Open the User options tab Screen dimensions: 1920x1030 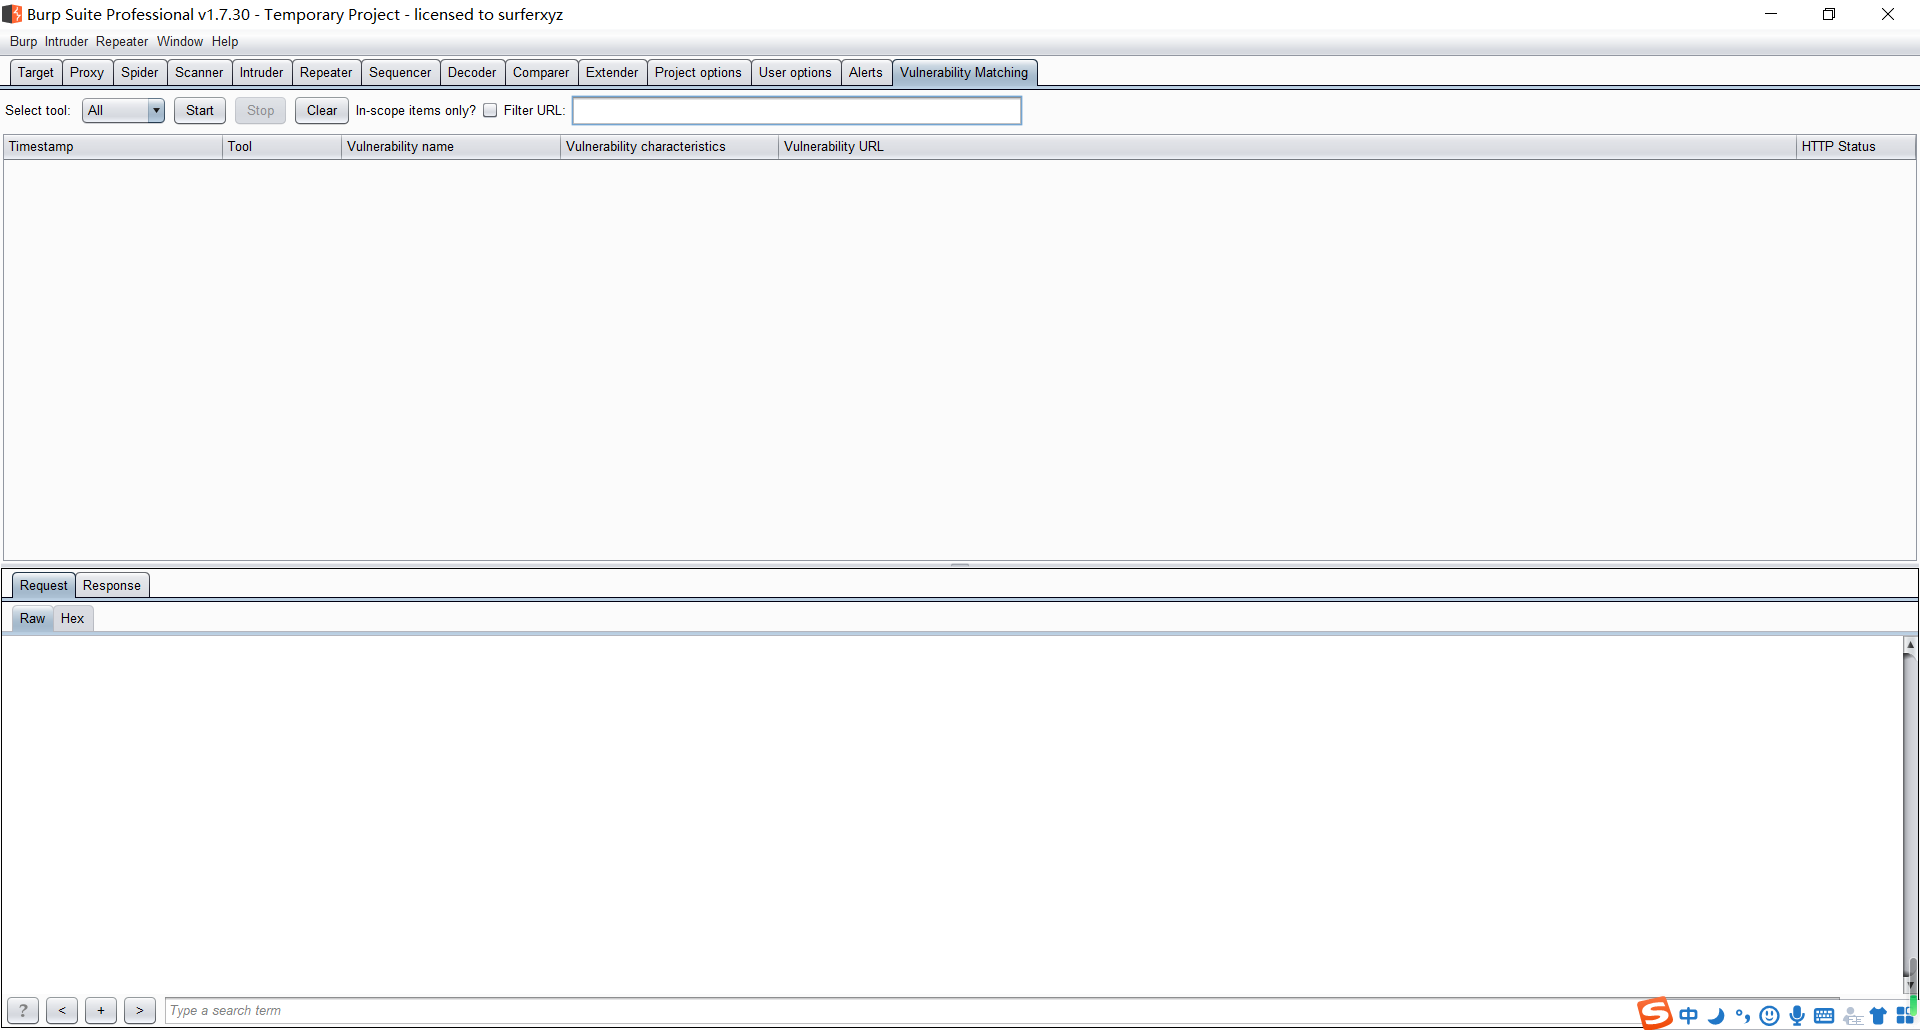coord(795,73)
